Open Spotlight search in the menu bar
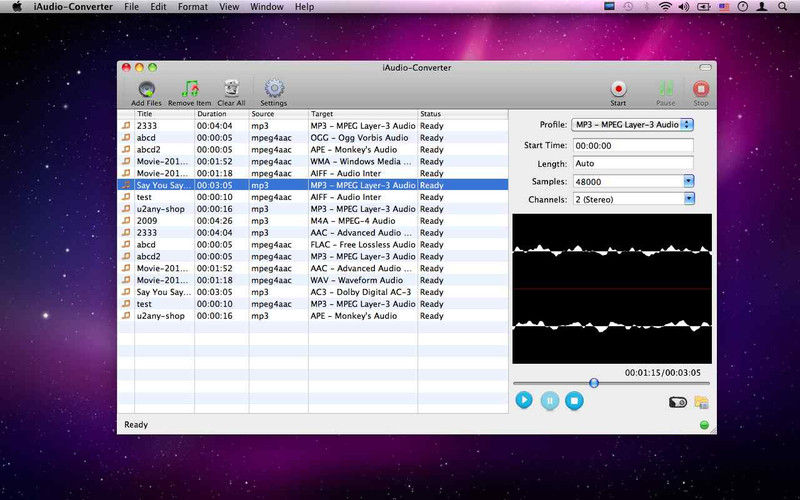The width and height of the screenshot is (800, 500). tap(782, 7)
